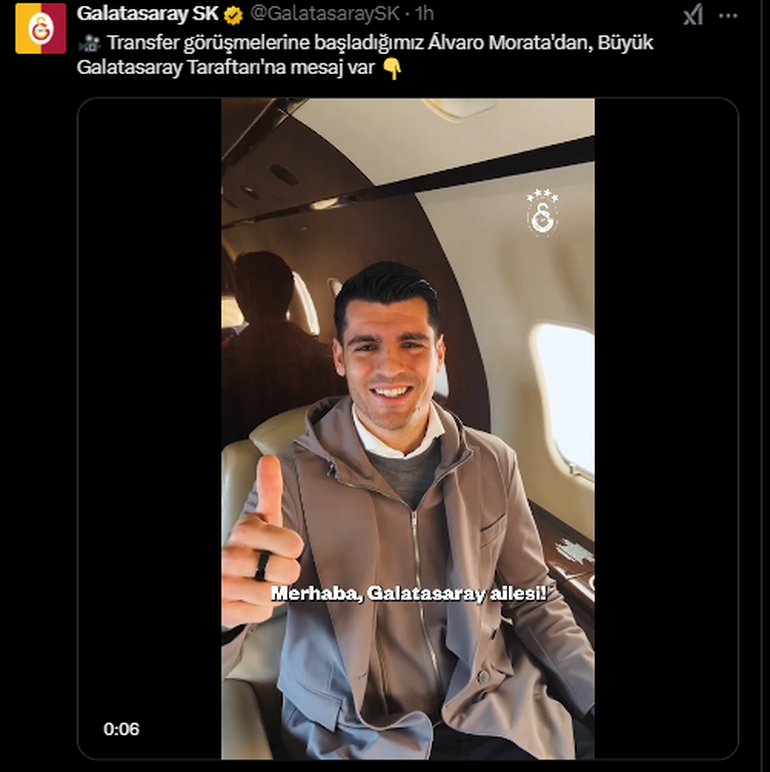Open the Galatasaray SK profile avatar
This screenshot has height=772, width=770.
pos(40,29)
